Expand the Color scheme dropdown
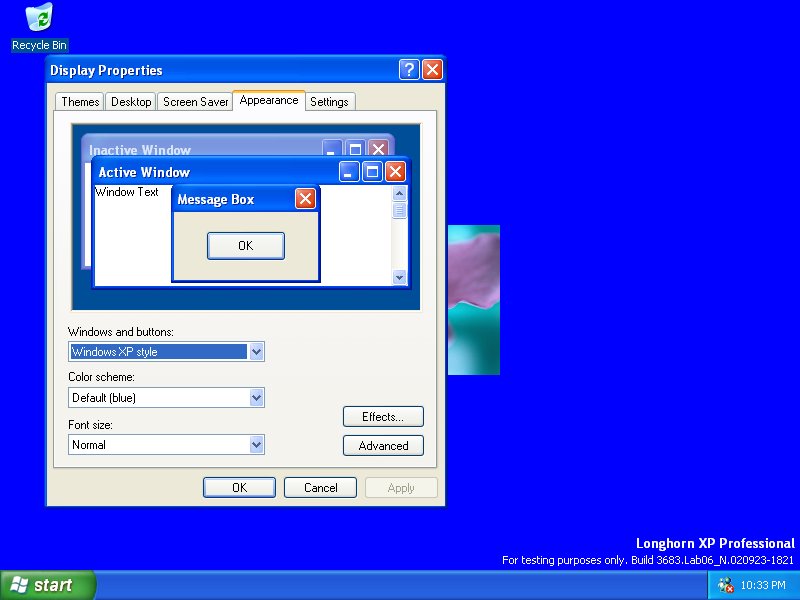 pyautogui.click(x=256, y=398)
